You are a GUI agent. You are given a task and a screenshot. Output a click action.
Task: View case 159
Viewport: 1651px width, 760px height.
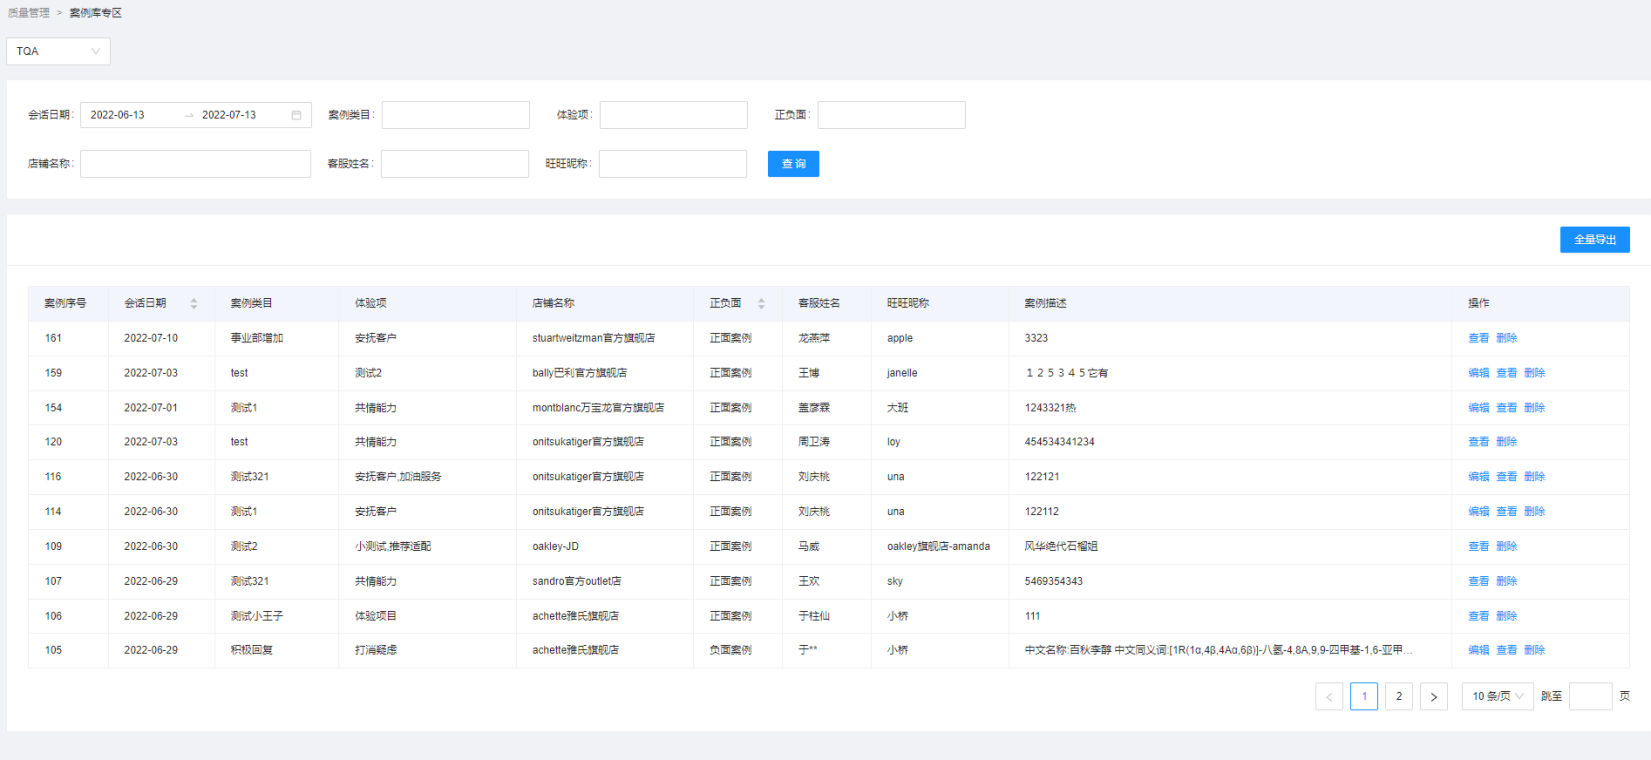click(x=1506, y=373)
